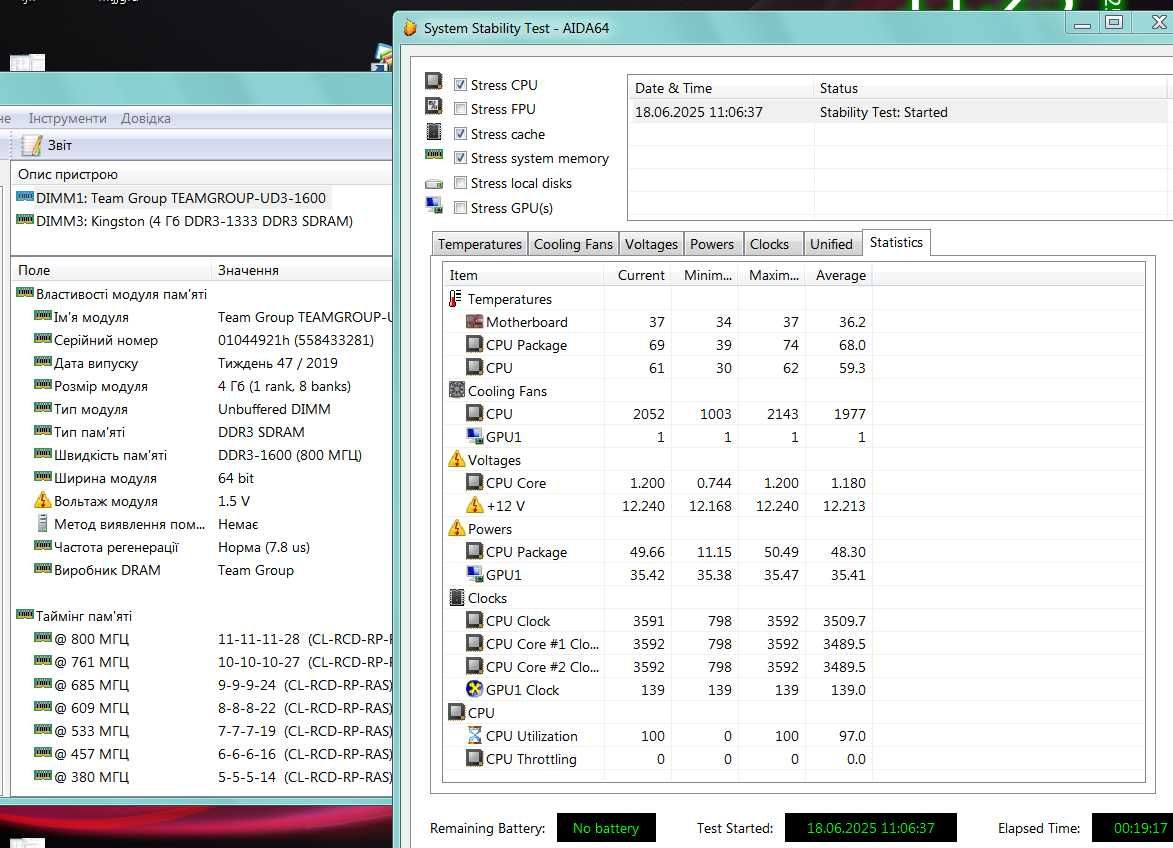
Task: Click the Таймінг пам'яті group icon
Action: (x=25, y=615)
